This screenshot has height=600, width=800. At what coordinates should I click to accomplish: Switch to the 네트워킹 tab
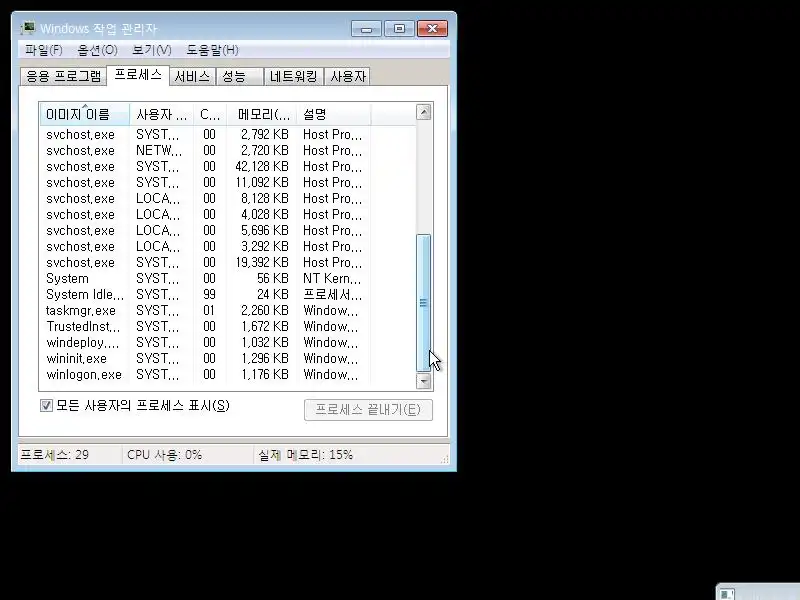(293, 77)
